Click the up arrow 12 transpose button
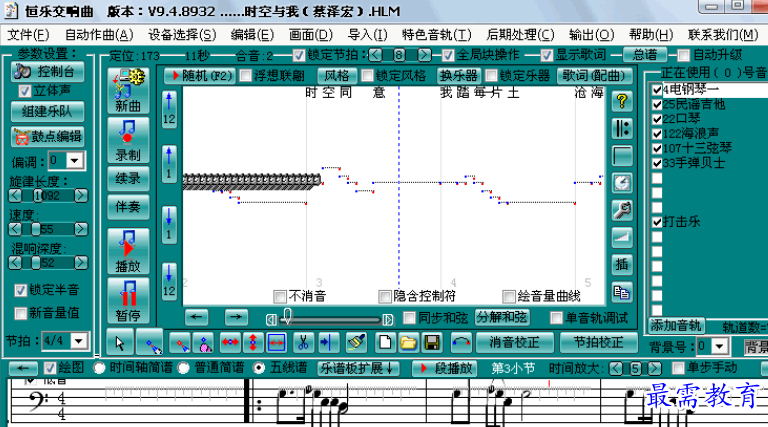768x427 pixels. tap(169, 110)
